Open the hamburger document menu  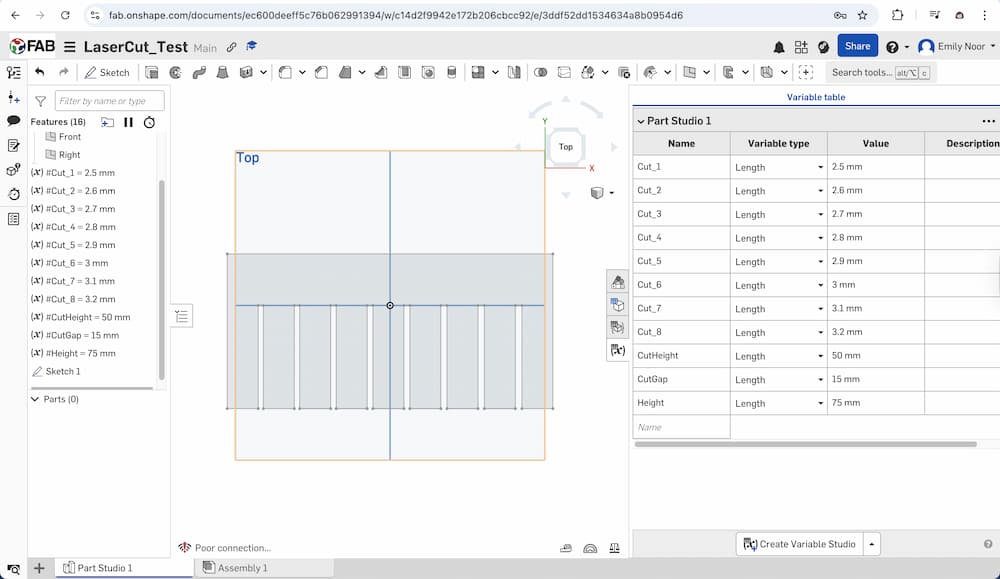pyautogui.click(x=70, y=47)
